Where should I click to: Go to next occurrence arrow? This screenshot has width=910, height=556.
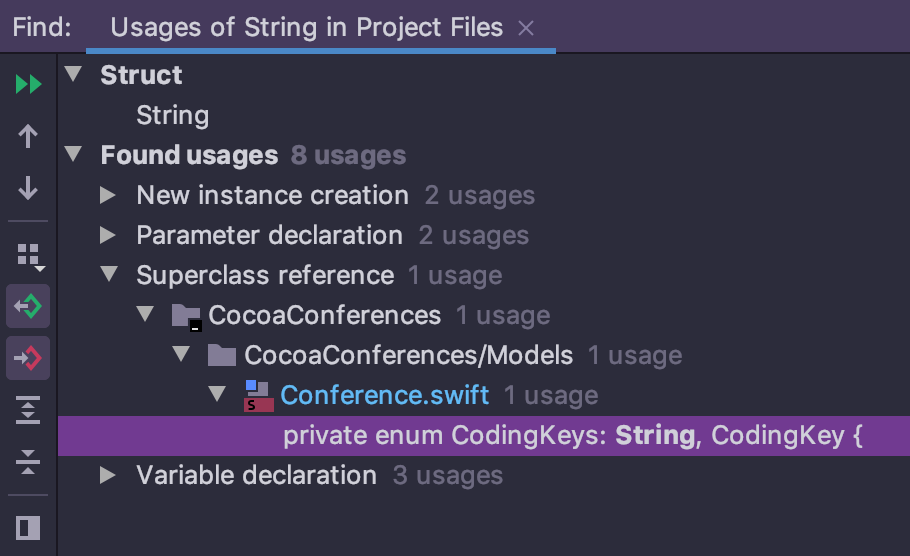tap(28, 187)
